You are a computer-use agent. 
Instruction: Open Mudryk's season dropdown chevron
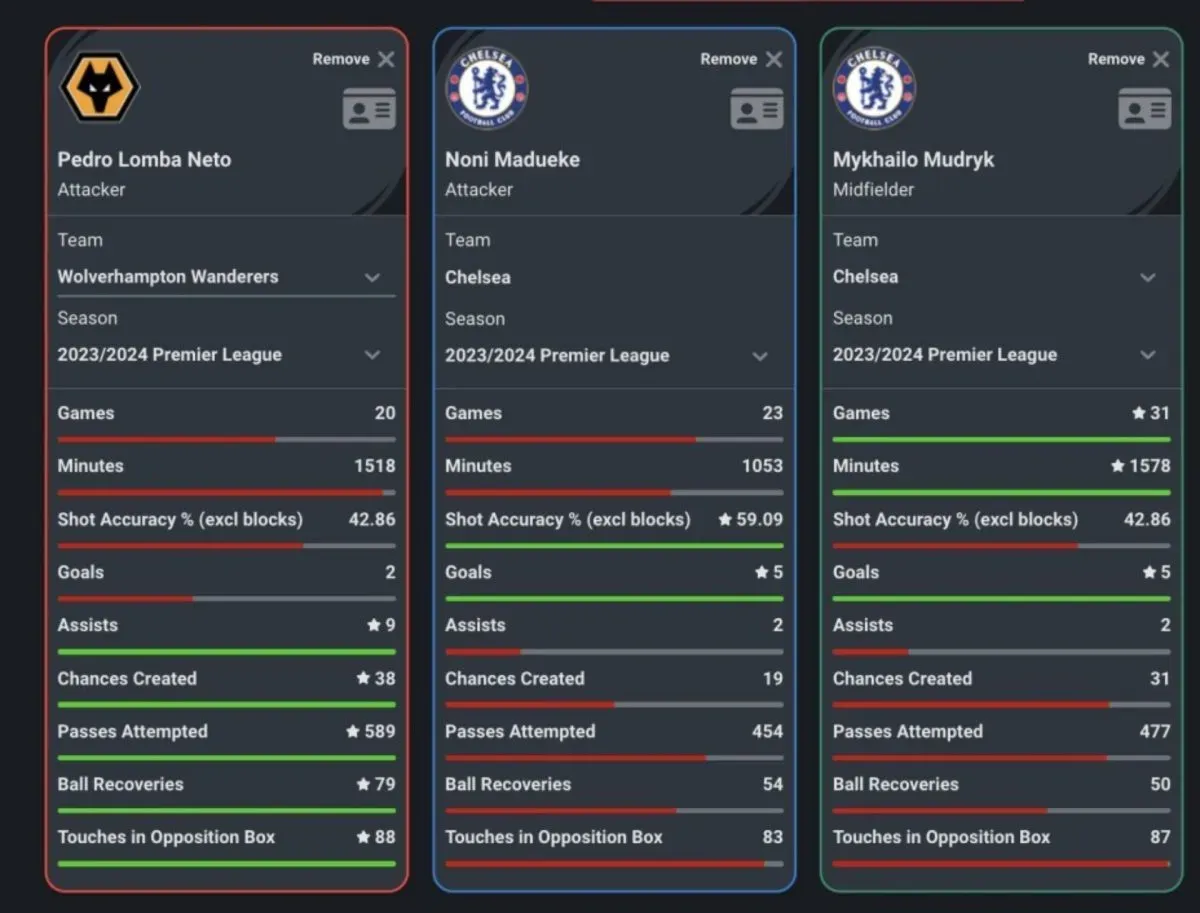click(1148, 355)
